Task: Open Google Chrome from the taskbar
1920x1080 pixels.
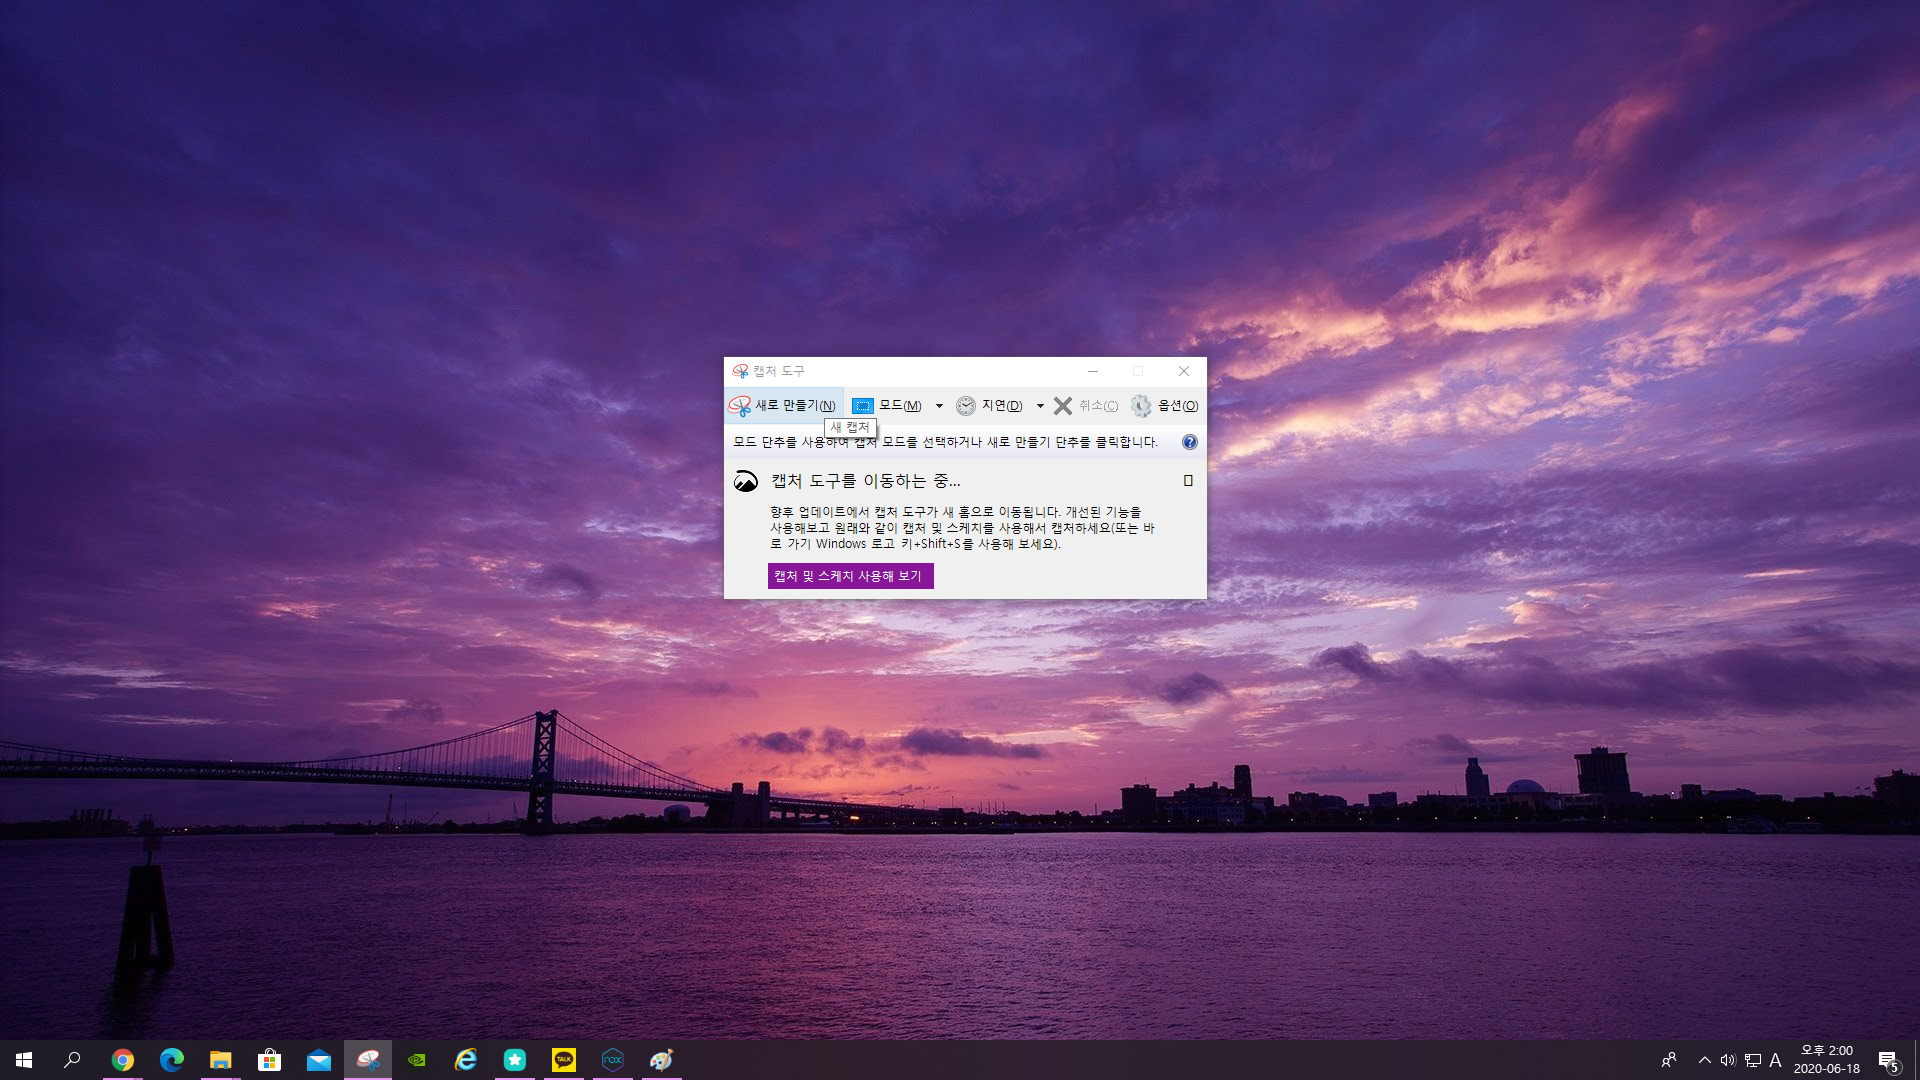Action: click(123, 1060)
